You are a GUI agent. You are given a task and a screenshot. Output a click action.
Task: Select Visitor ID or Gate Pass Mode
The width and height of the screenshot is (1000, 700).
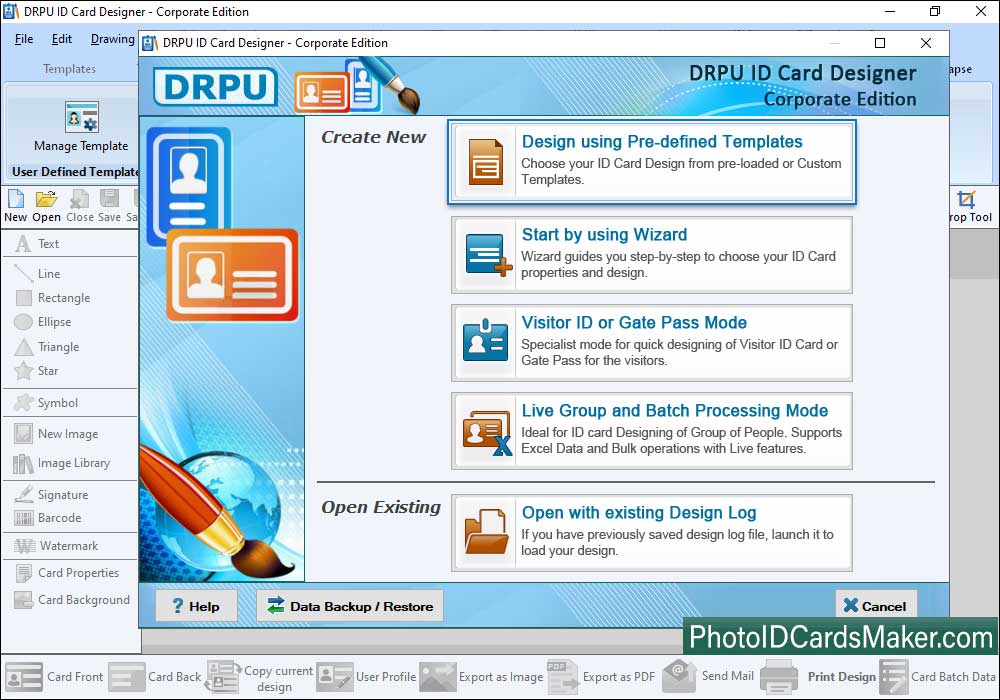click(x=651, y=342)
